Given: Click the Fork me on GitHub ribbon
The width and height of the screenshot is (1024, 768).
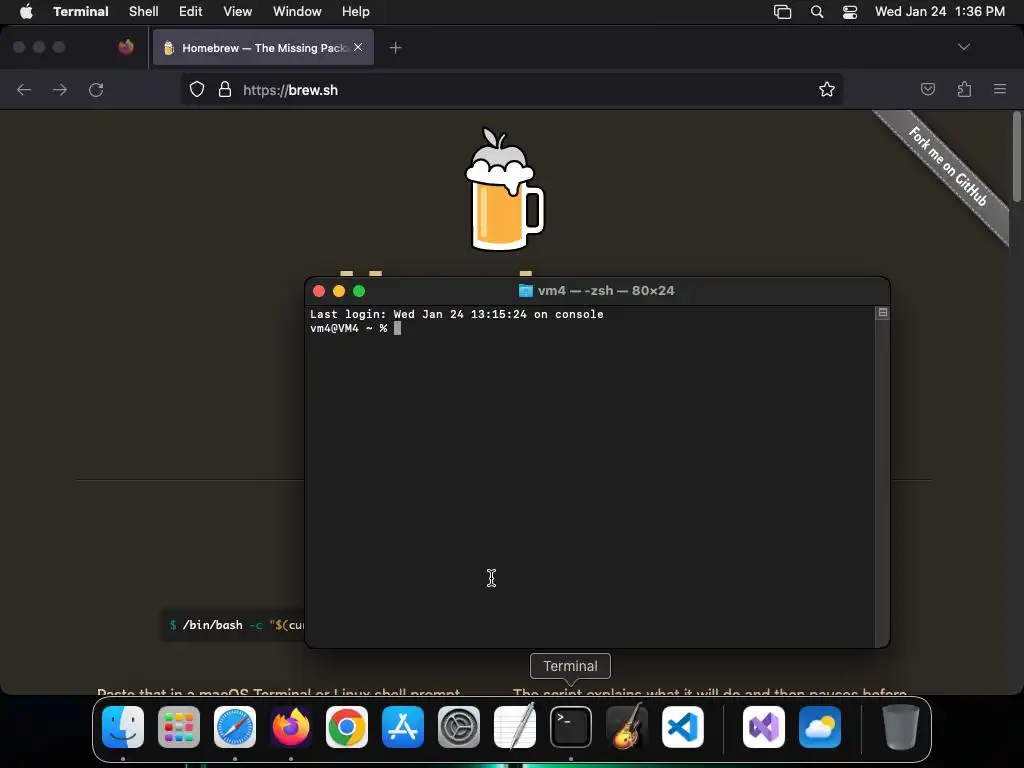Looking at the screenshot, I should [x=947, y=166].
